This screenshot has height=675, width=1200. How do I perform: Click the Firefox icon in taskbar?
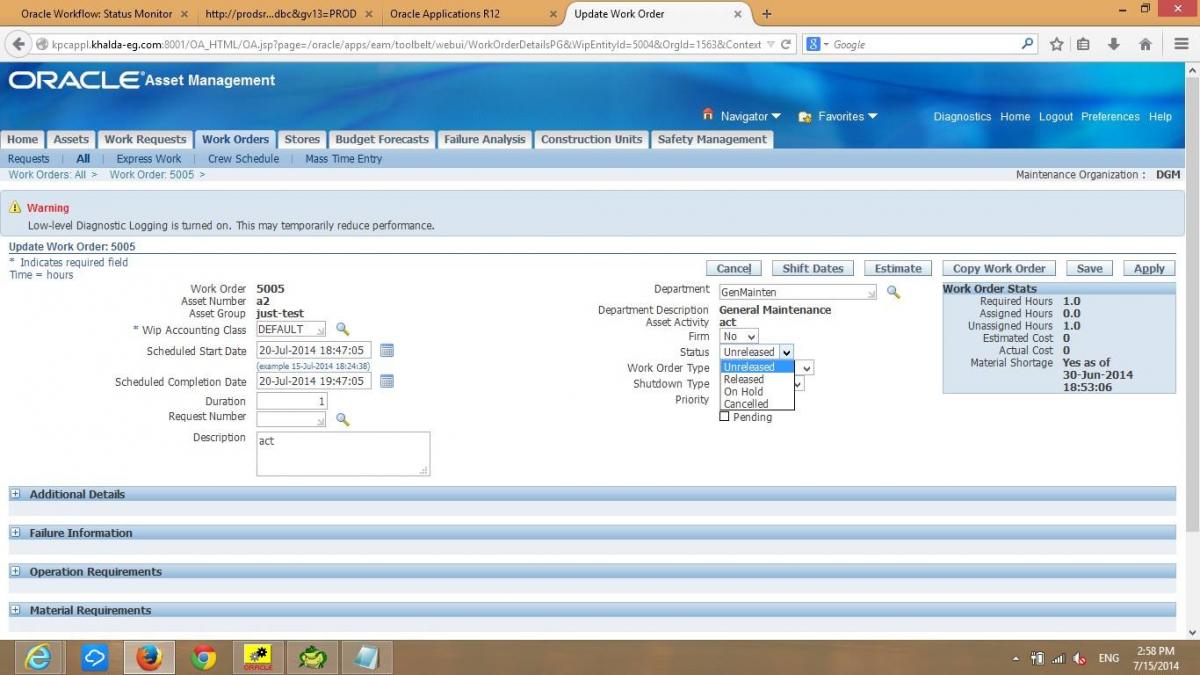(x=149, y=657)
